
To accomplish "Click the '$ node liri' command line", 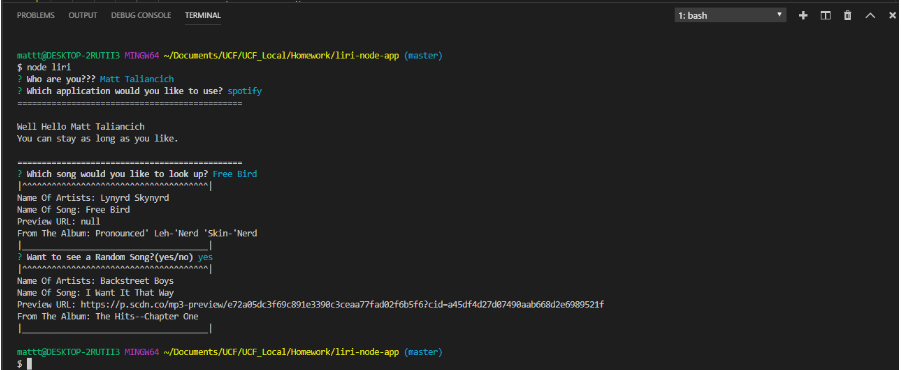I will (44, 67).
